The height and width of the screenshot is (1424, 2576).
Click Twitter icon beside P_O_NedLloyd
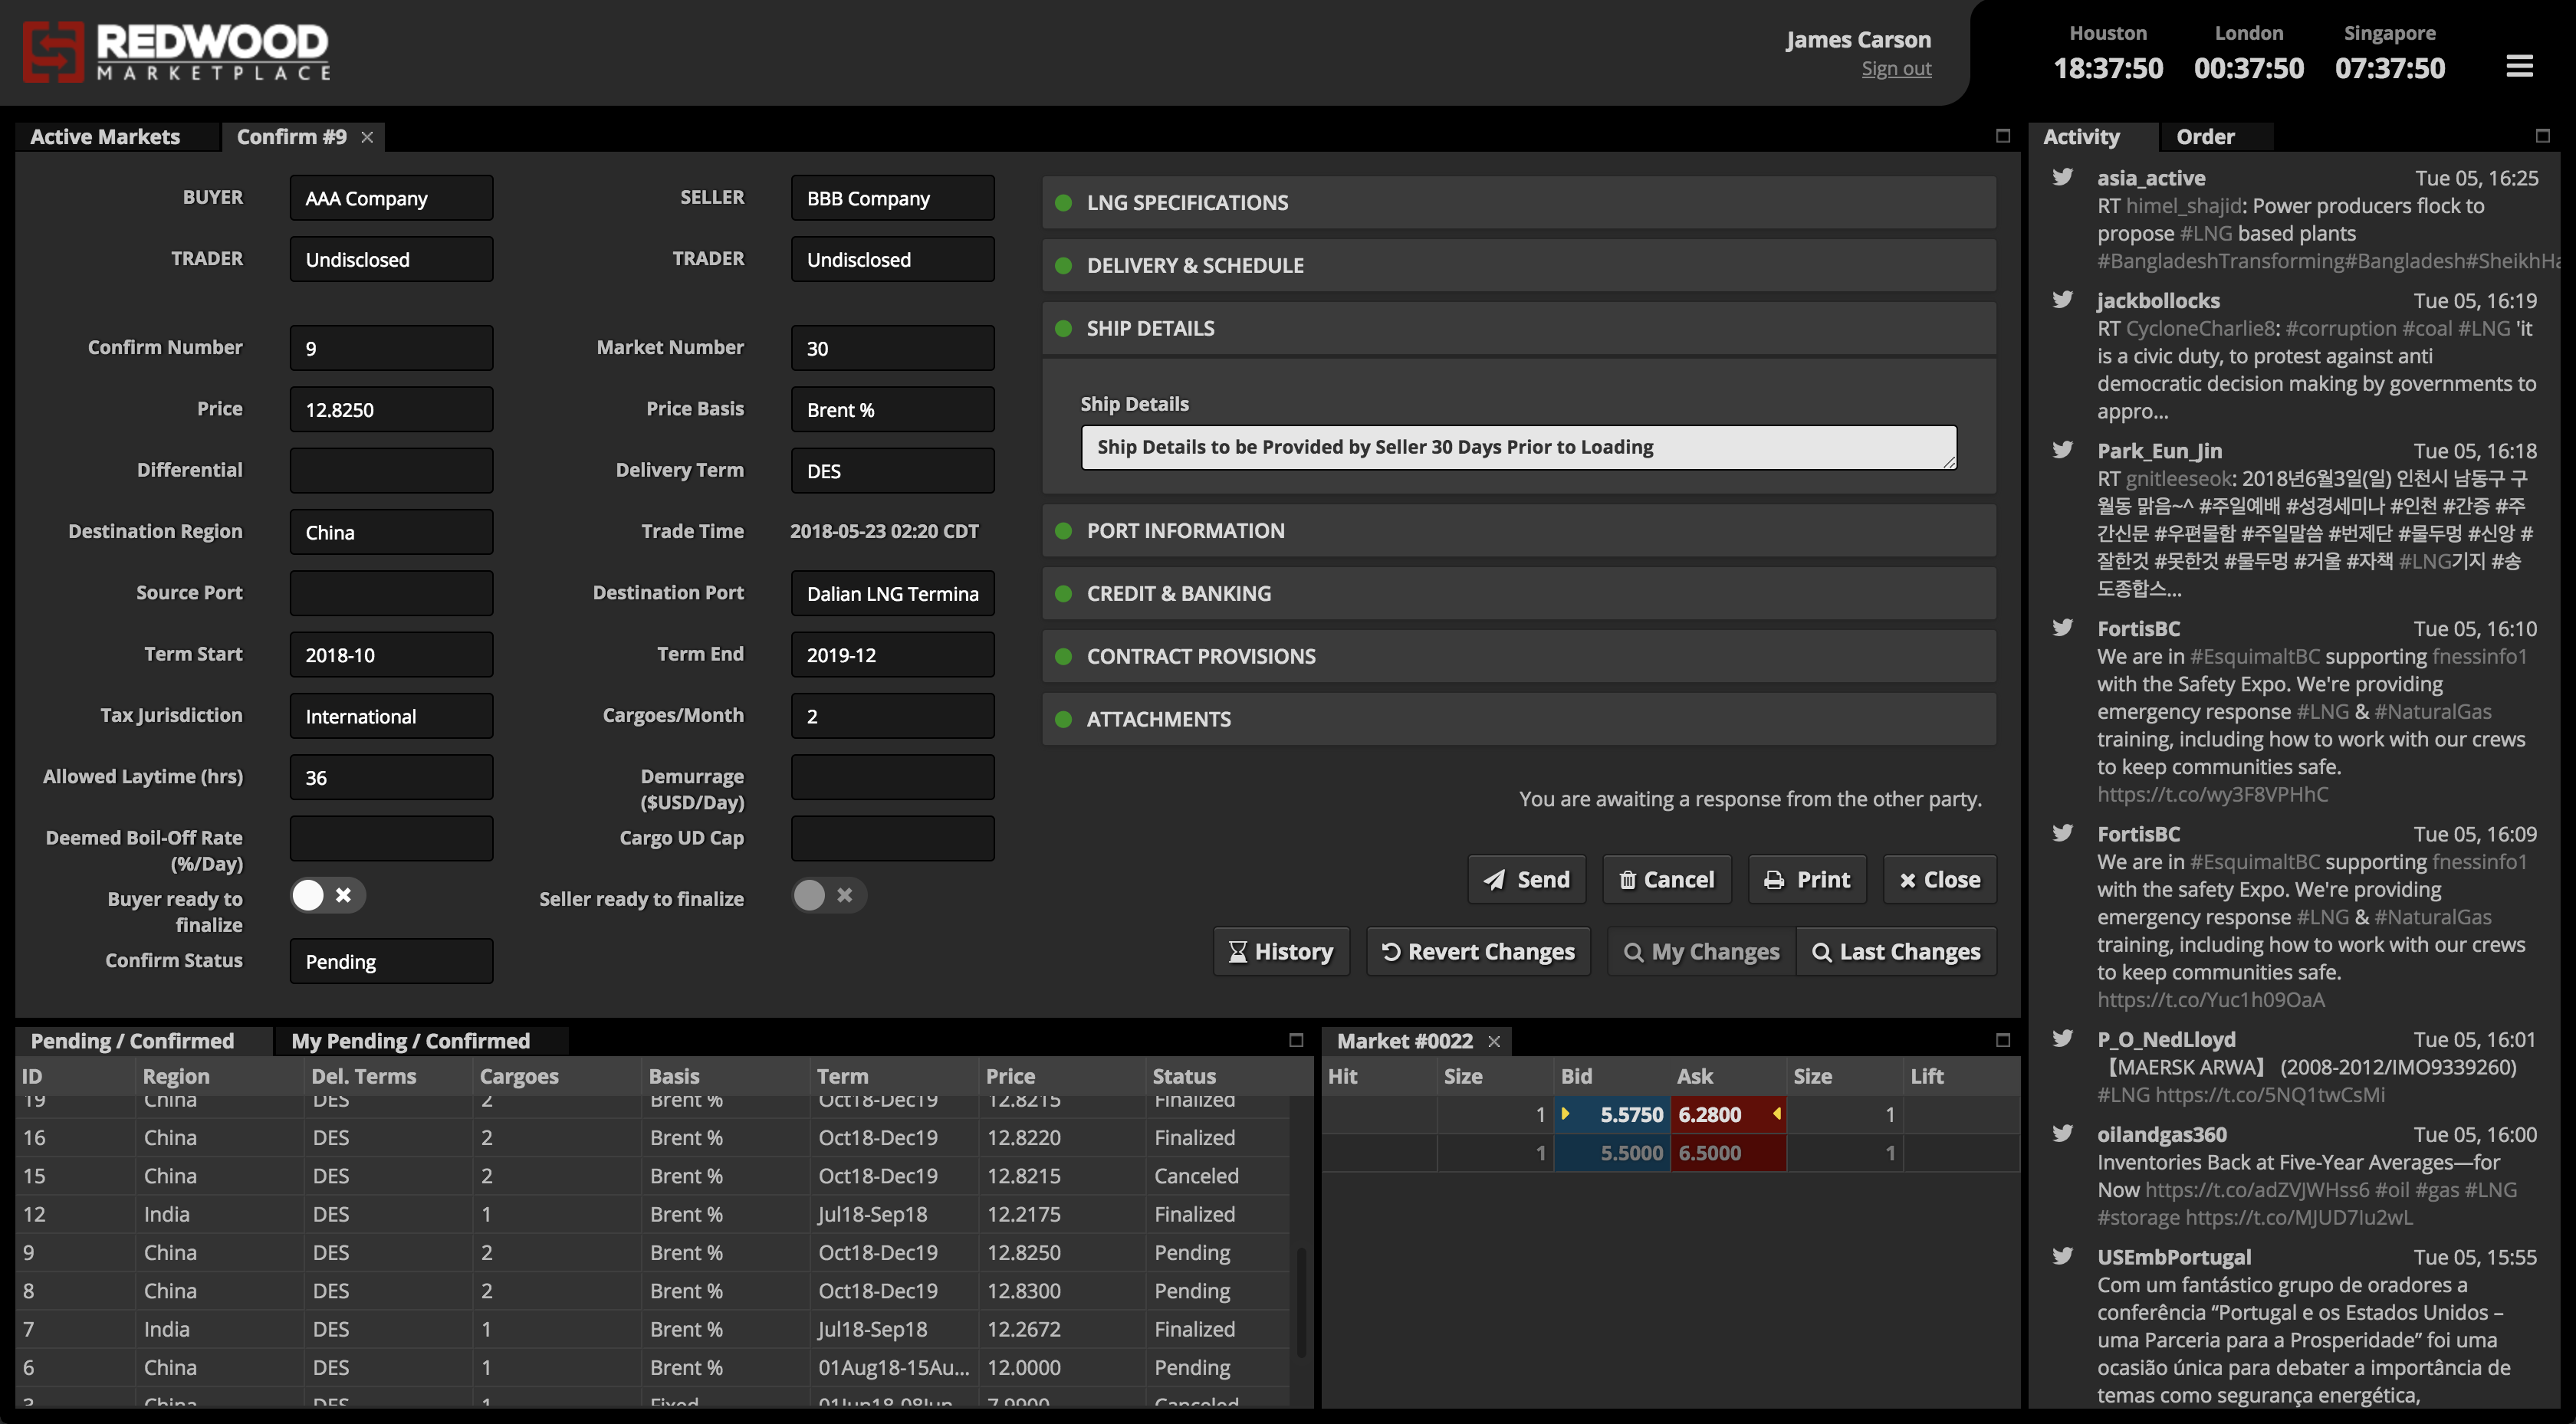click(2062, 1039)
